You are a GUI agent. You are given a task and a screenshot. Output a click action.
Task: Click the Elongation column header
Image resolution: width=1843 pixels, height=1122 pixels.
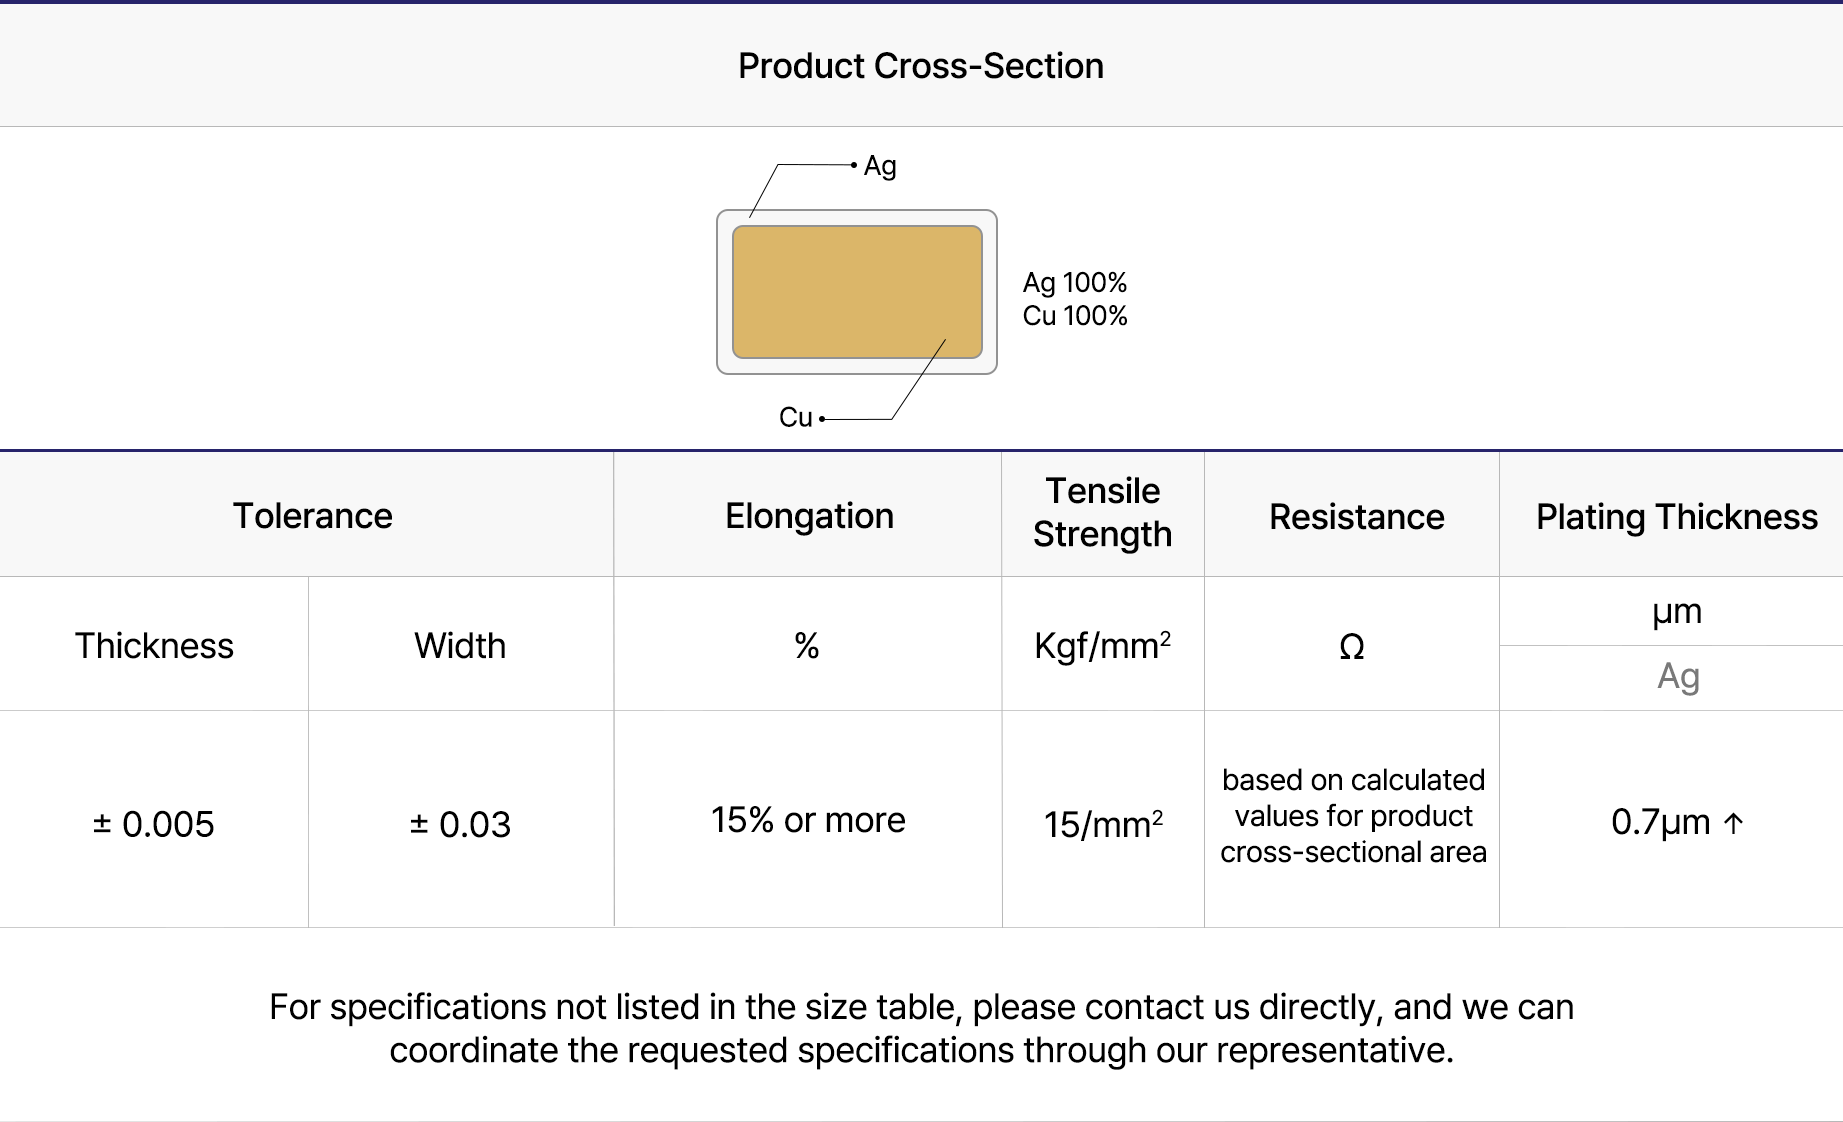pos(809,516)
